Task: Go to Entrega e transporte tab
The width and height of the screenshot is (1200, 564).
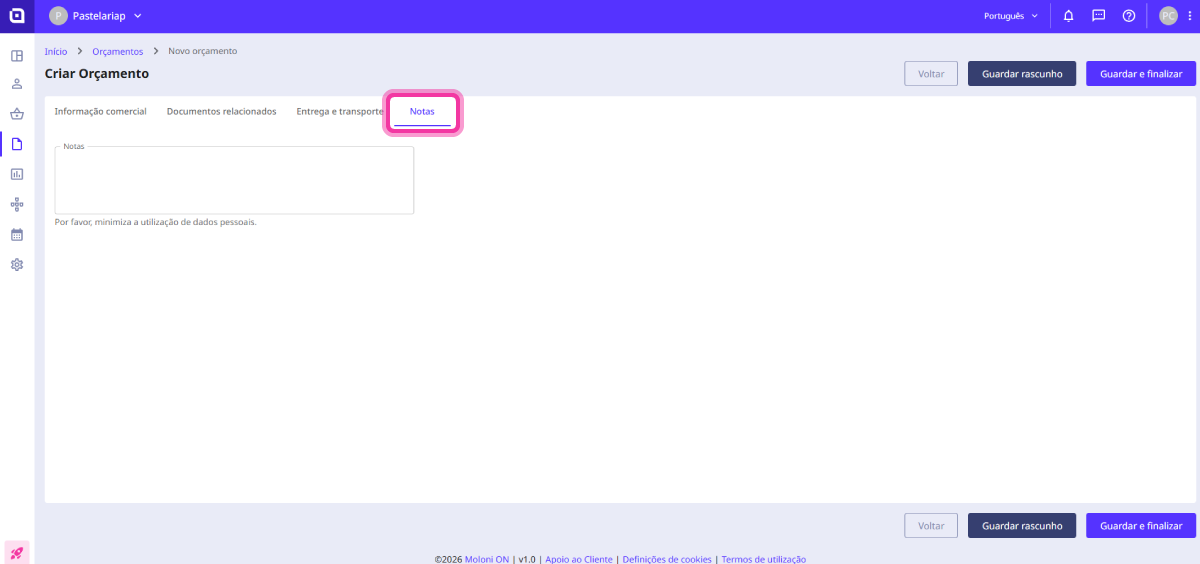Action: 339,112
